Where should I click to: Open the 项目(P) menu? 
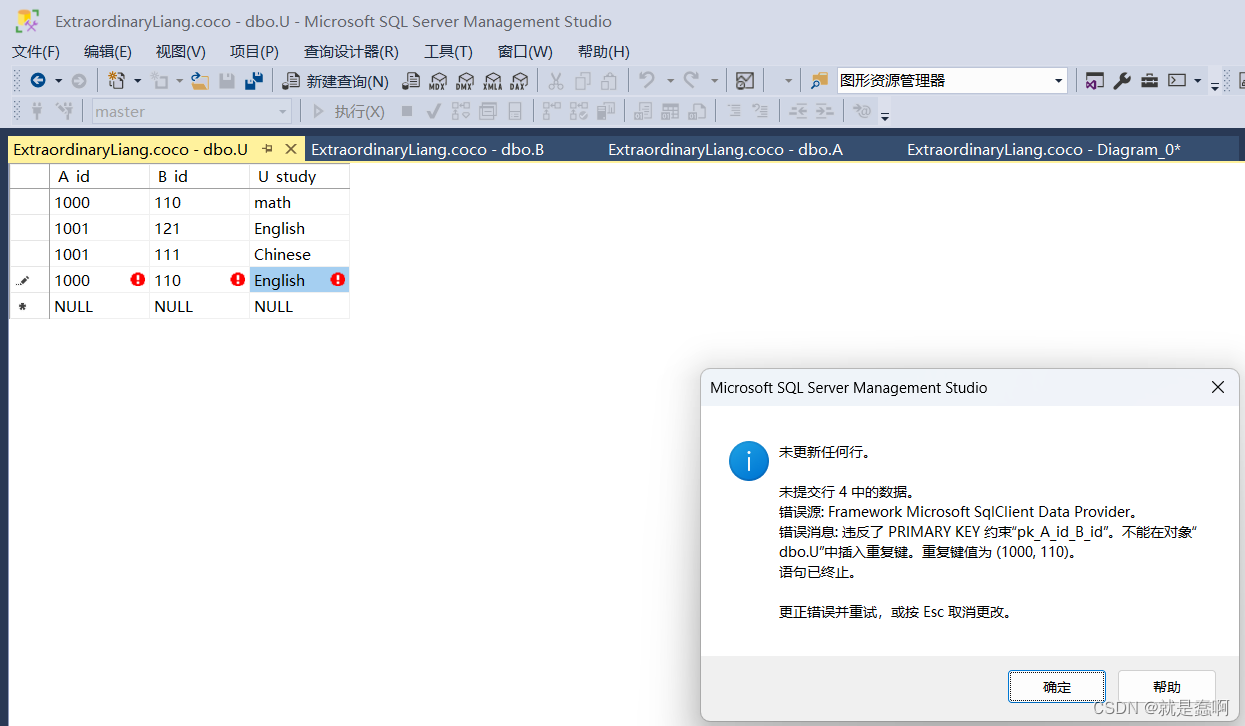click(x=254, y=51)
